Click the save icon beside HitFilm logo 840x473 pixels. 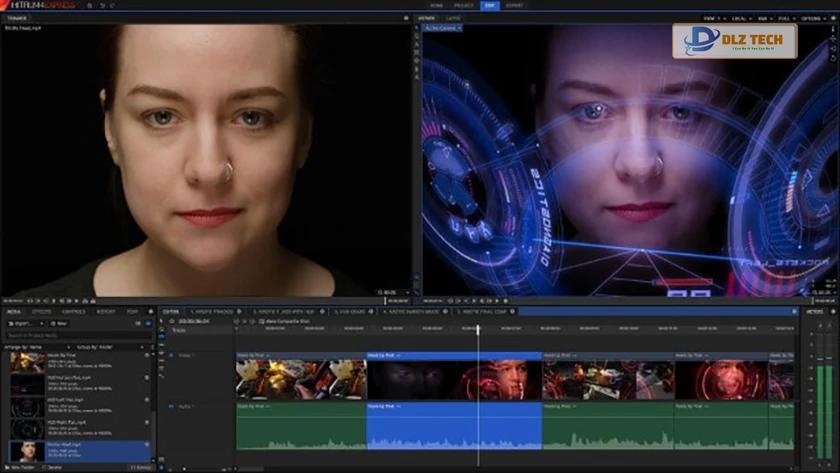tap(89, 5)
